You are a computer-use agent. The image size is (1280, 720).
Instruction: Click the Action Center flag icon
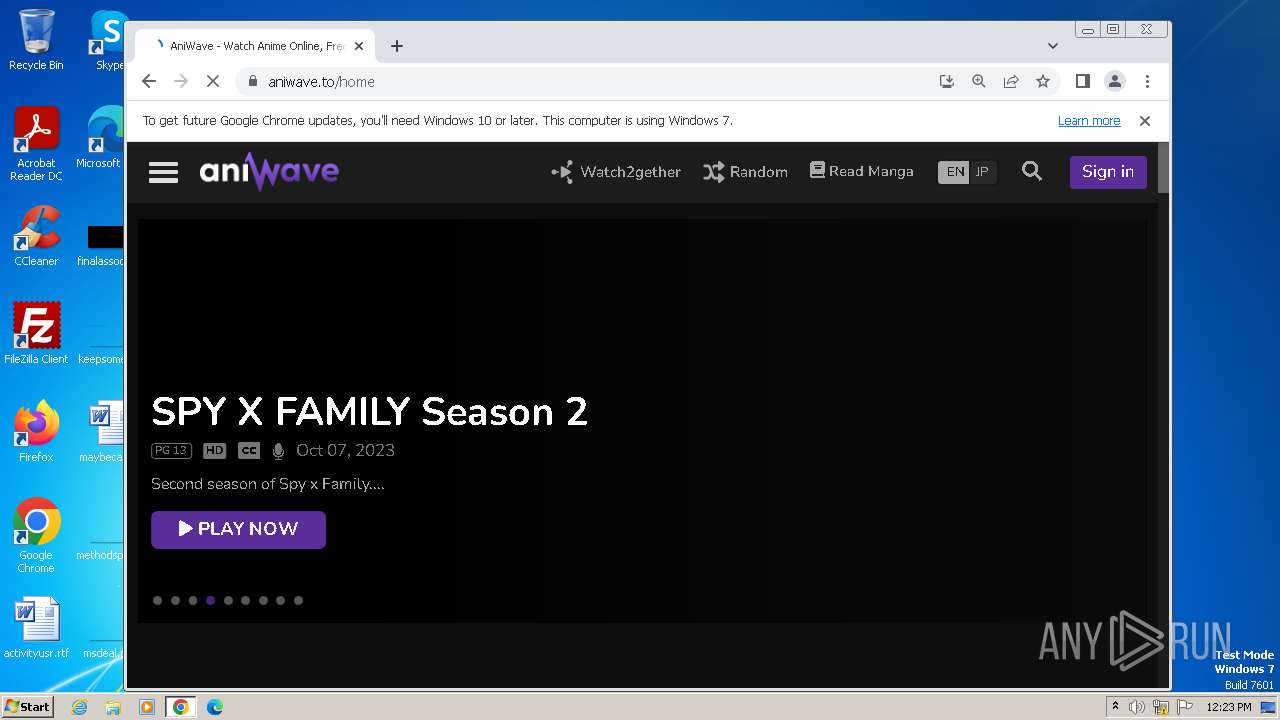click(x=1185, y=707)
